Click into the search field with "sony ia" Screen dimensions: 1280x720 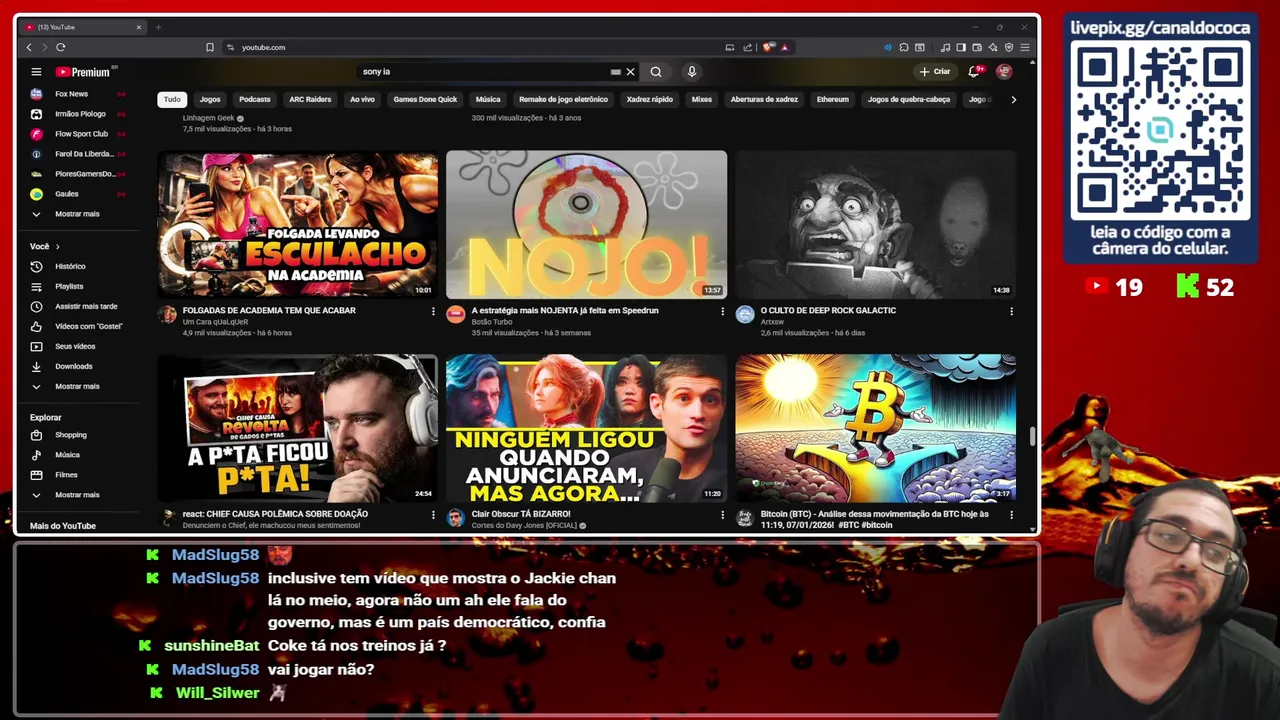click(485, 72)
